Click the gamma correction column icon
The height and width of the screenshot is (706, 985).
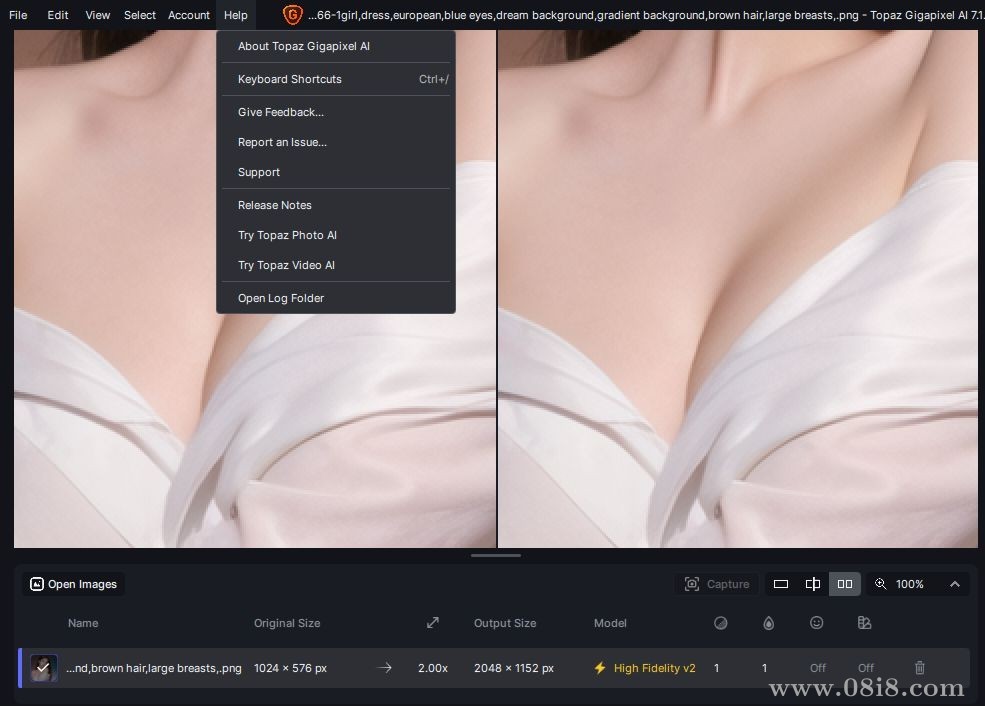tap(864, 623)
